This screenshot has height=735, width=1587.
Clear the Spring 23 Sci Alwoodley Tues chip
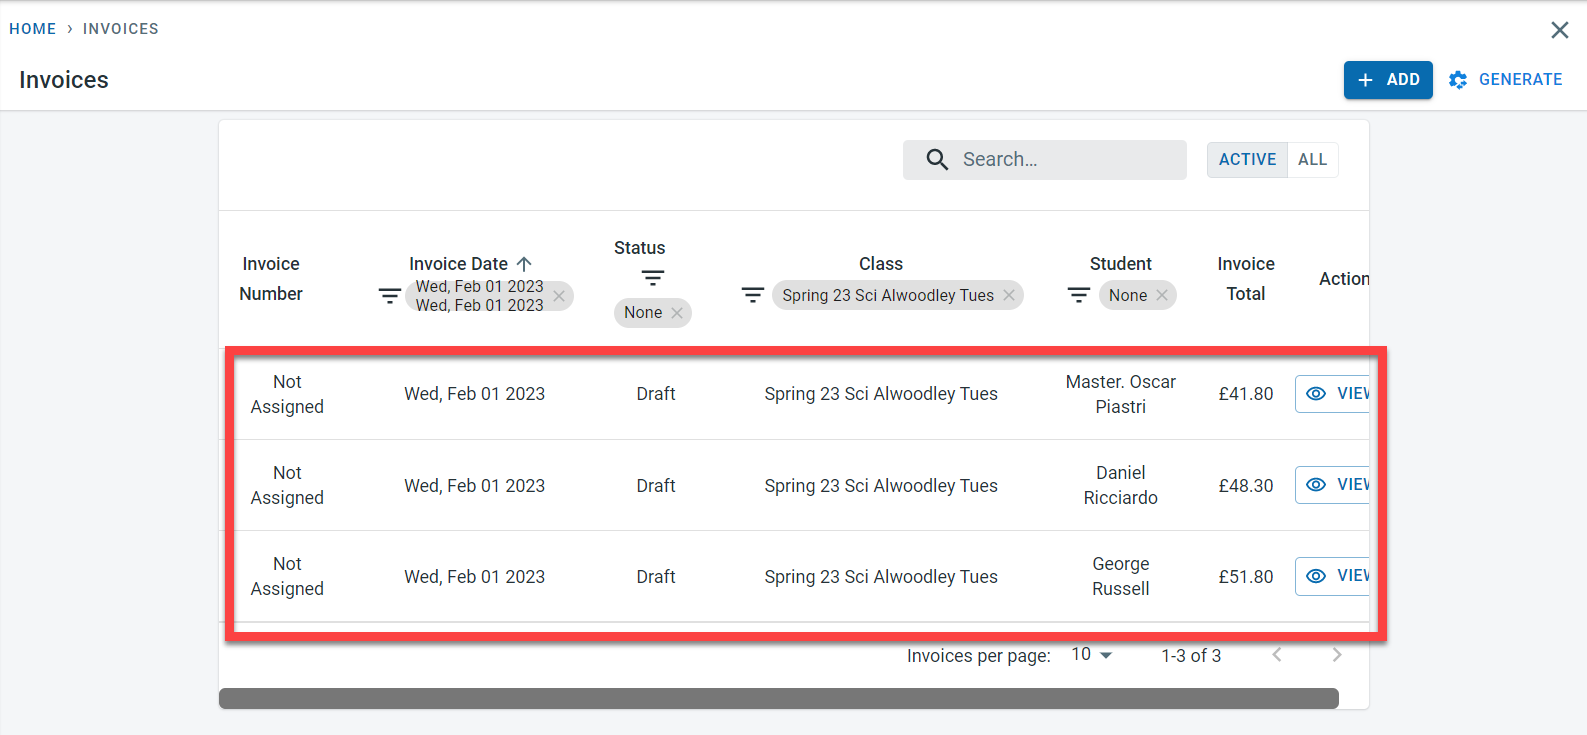point(1009,295)
